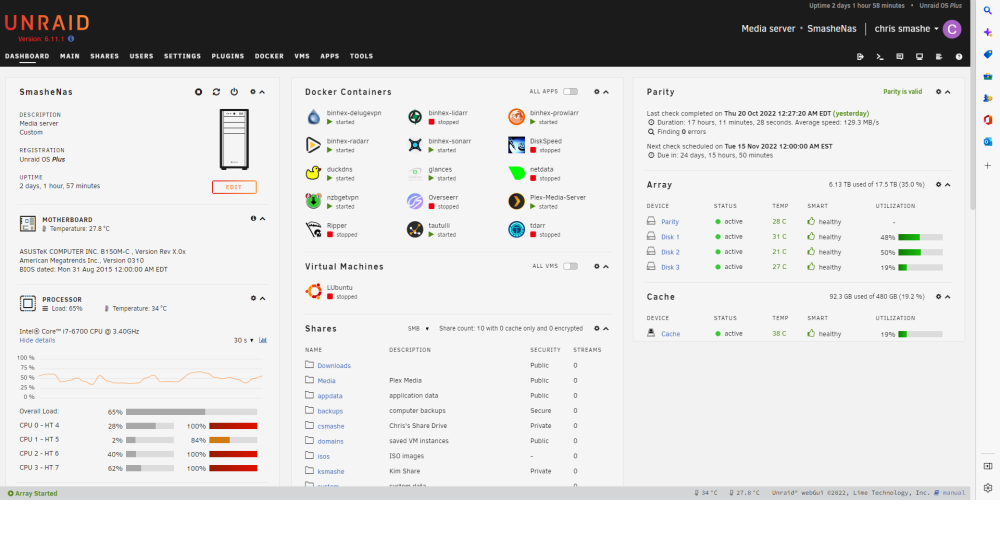
Task: Click the Cache utilization bar
Action: click(920, 334)
